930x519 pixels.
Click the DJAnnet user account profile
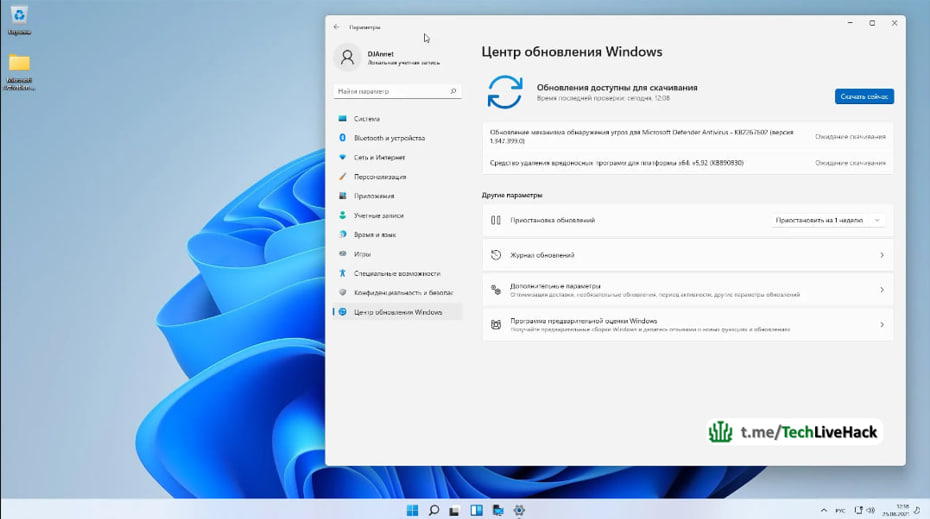pyautogui.click(x=388, y=58)
